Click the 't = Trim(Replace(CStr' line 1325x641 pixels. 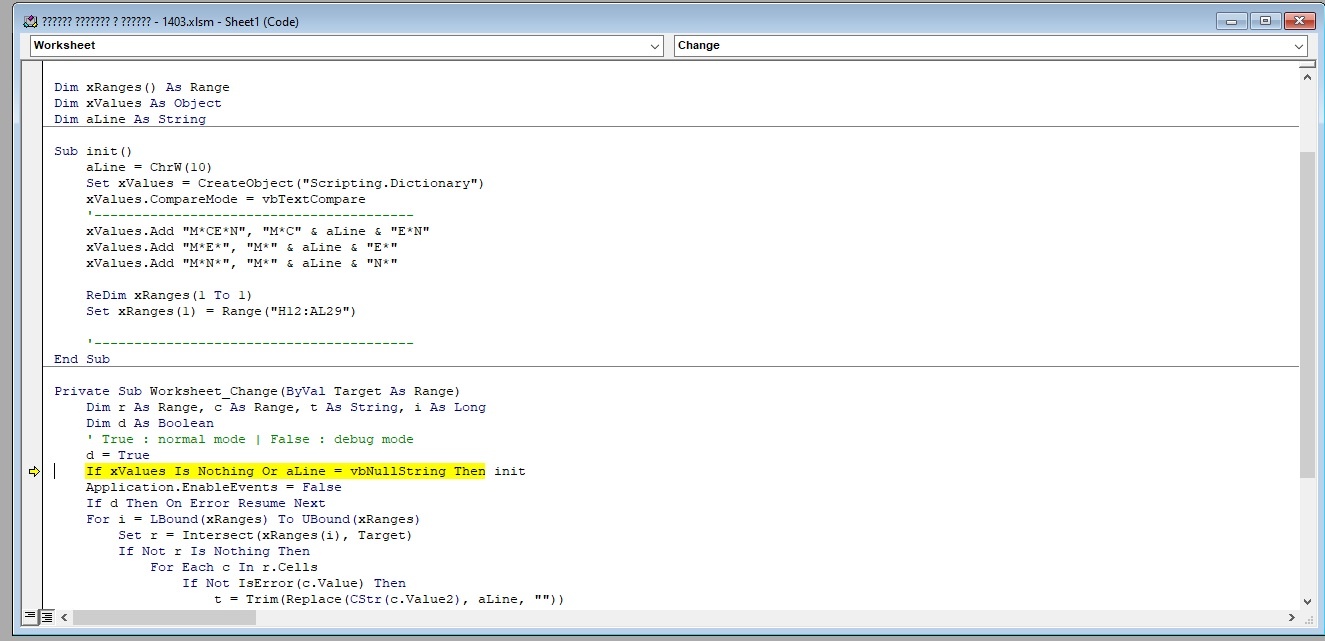(390, 599)
